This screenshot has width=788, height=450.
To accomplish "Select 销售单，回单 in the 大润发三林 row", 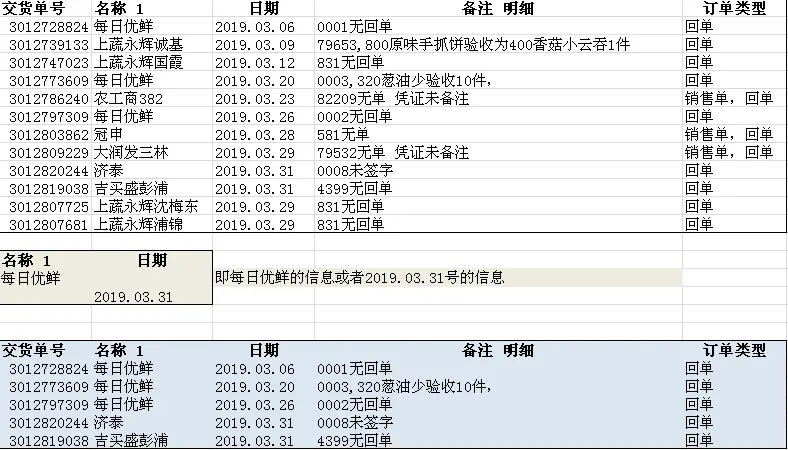I will (x=729, y=153).
